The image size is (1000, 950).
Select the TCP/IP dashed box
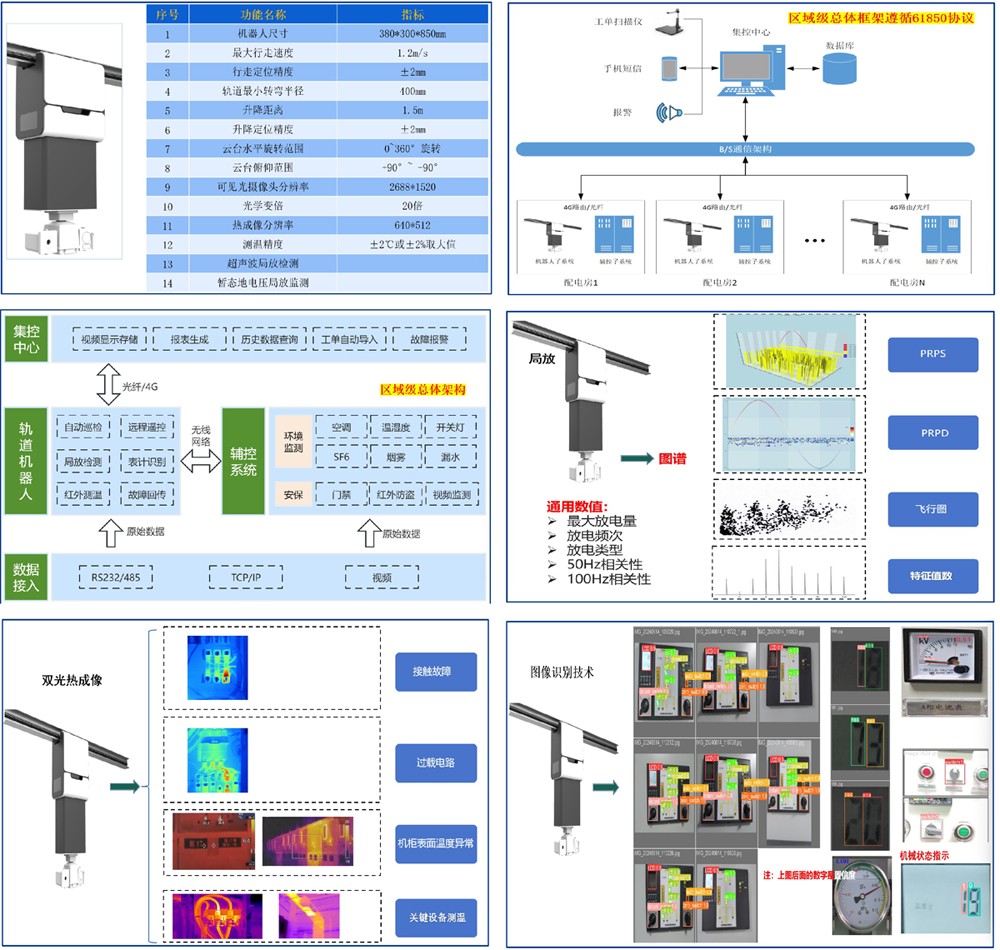(x=245, y=577)
